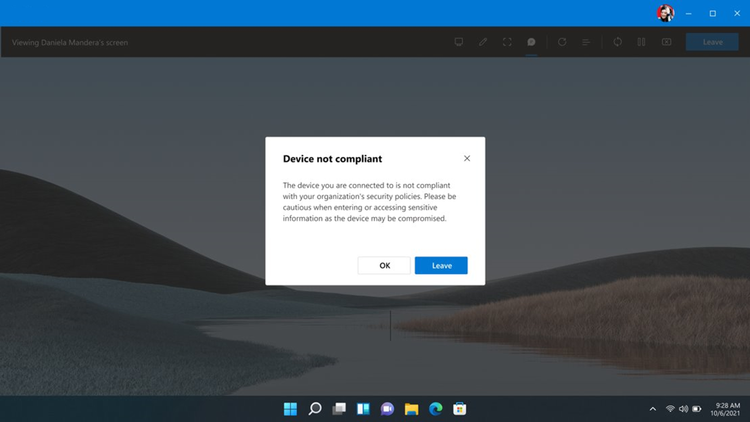Select the monitor icon in session toolbar
750x422 pixels.
[x=459, y=42]
